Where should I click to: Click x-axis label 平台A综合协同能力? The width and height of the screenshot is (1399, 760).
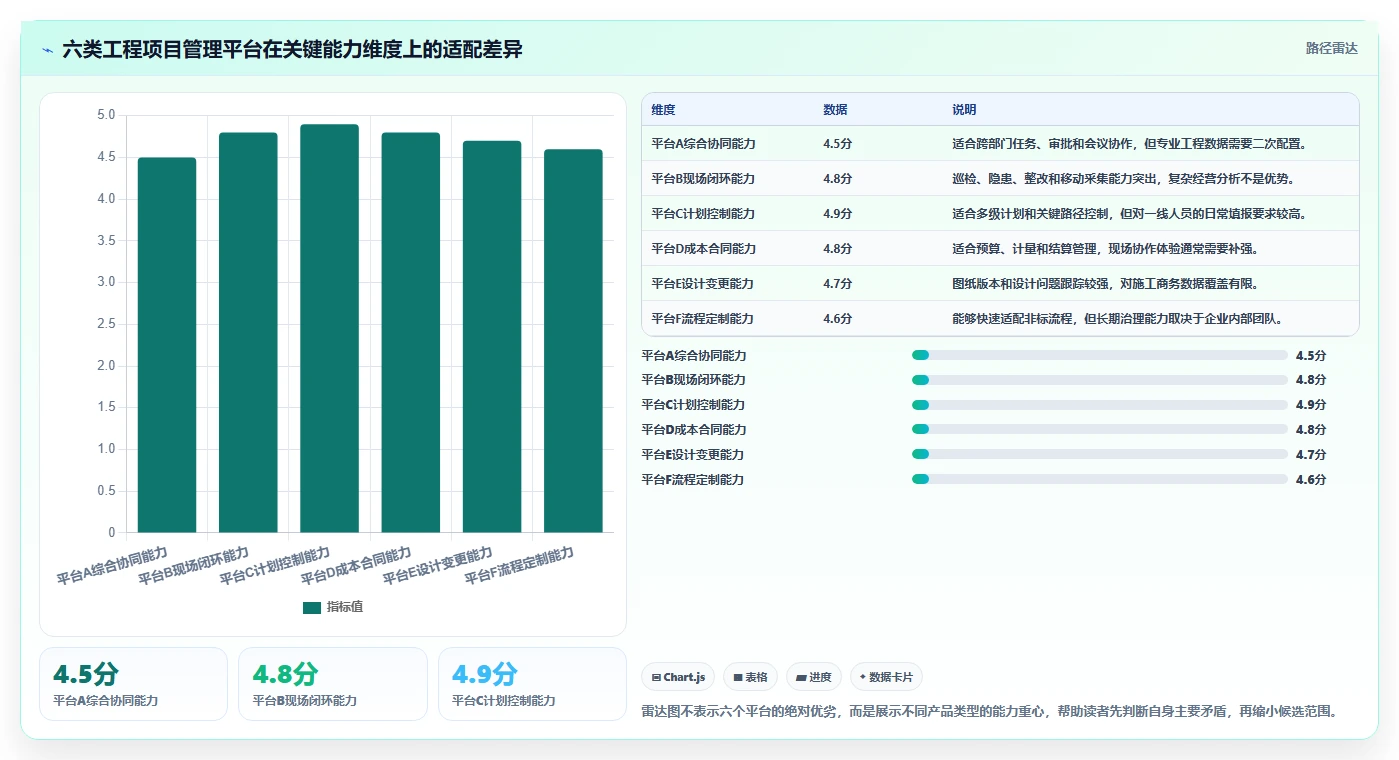click(112, 566)
